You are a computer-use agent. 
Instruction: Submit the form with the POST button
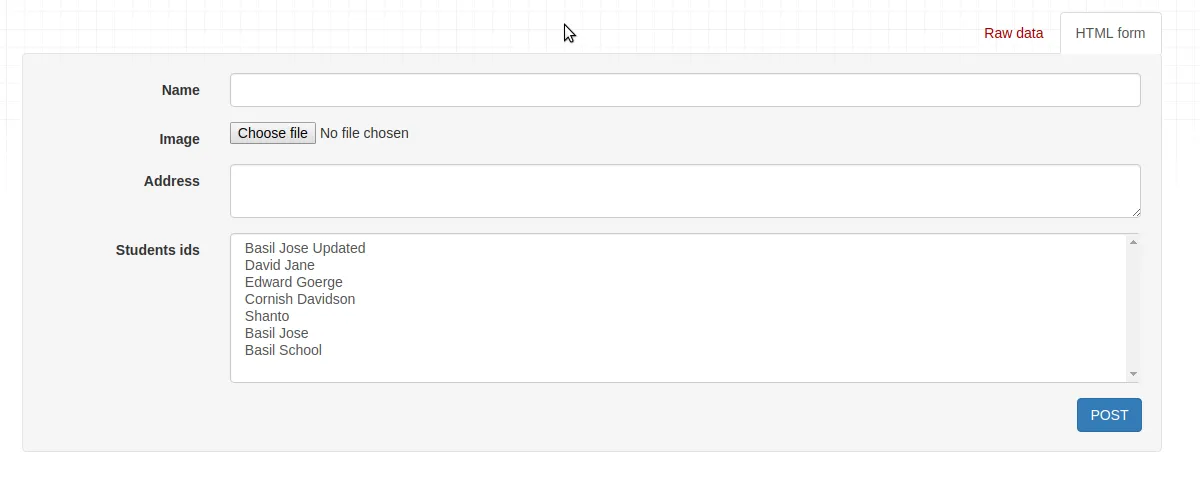(x=1109, y=415)
